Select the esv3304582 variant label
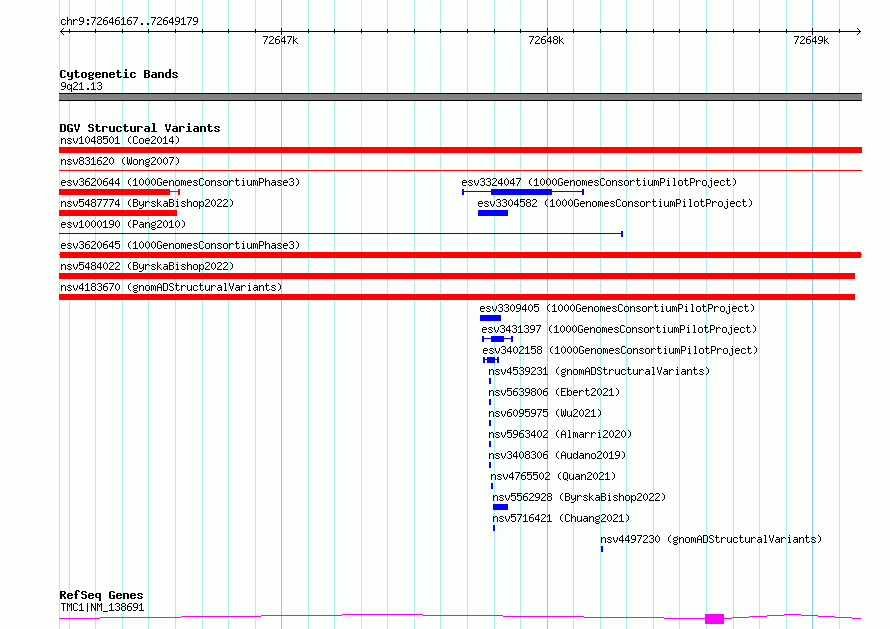Image resolution: width=890 pixels, height=629 pixels. click(x=615, y=203)
